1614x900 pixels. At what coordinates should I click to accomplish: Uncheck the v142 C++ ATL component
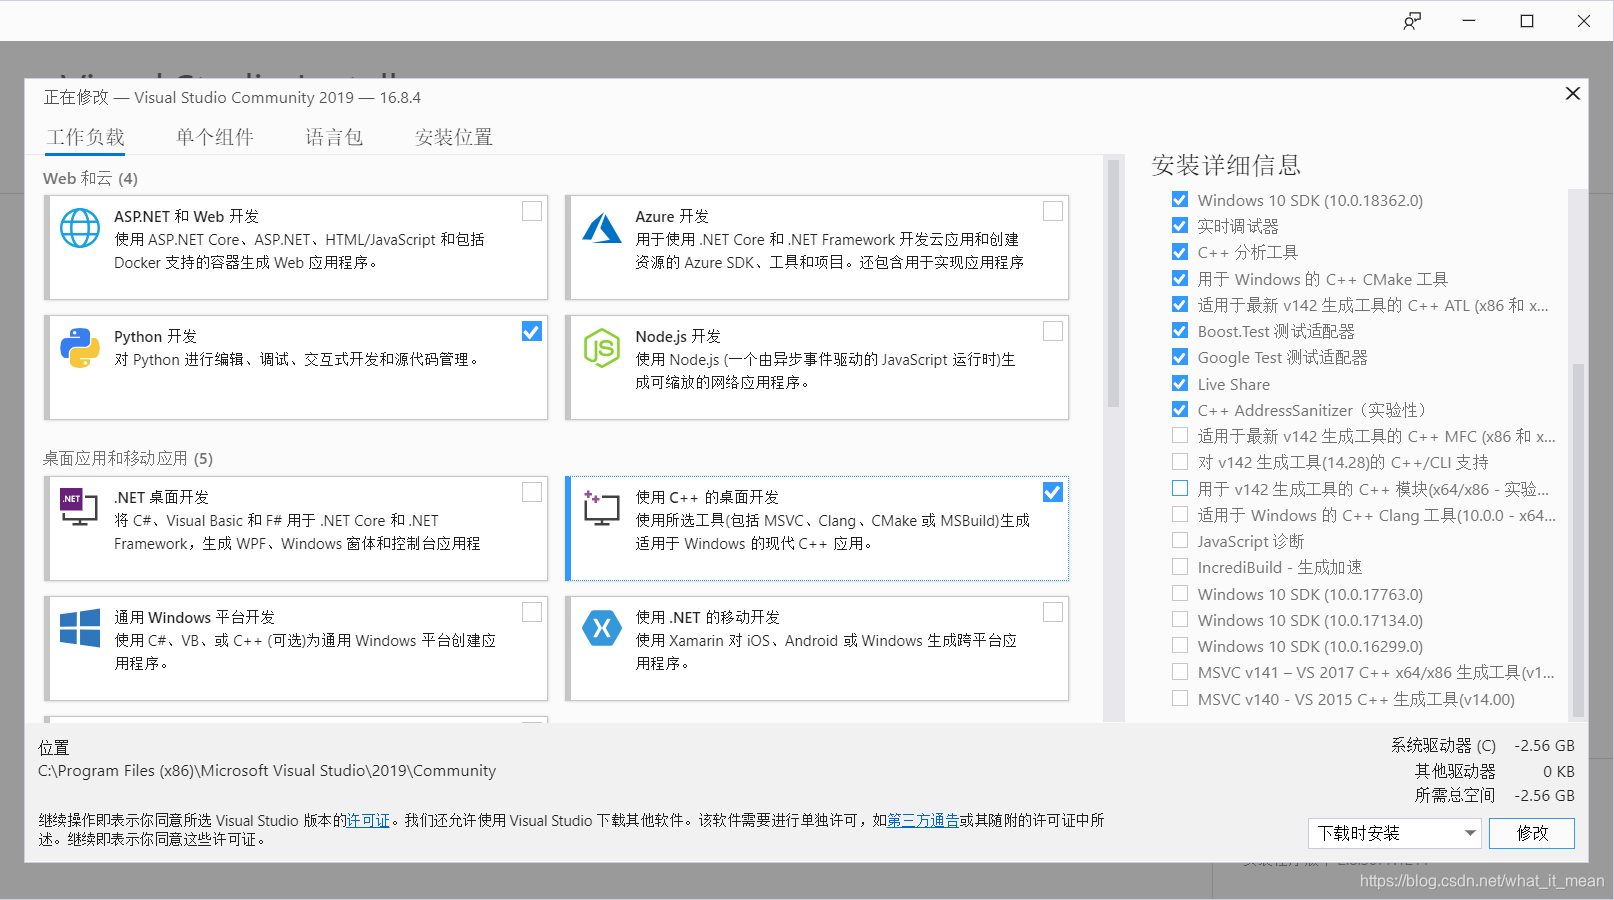point(1180,305)
